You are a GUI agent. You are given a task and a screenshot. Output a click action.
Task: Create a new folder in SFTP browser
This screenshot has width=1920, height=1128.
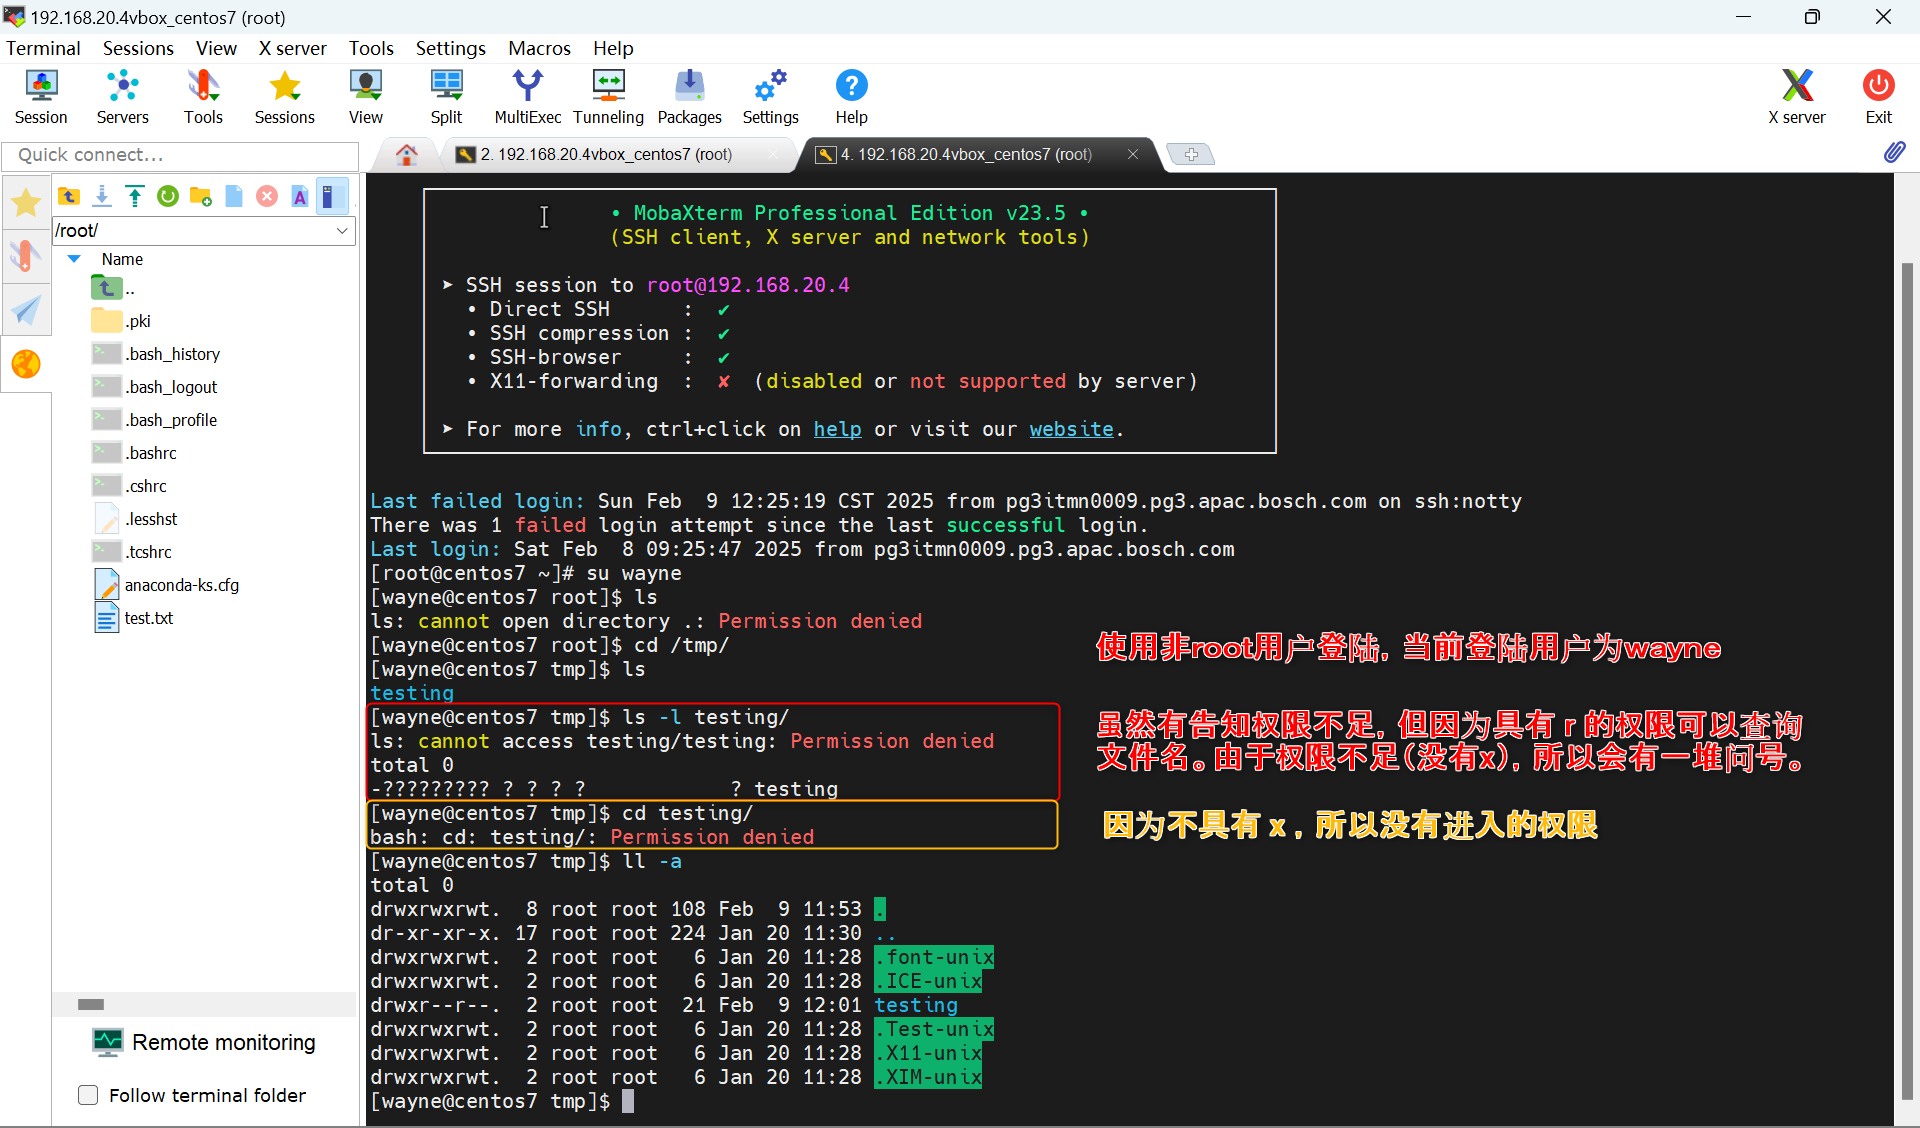click(201, 197)
